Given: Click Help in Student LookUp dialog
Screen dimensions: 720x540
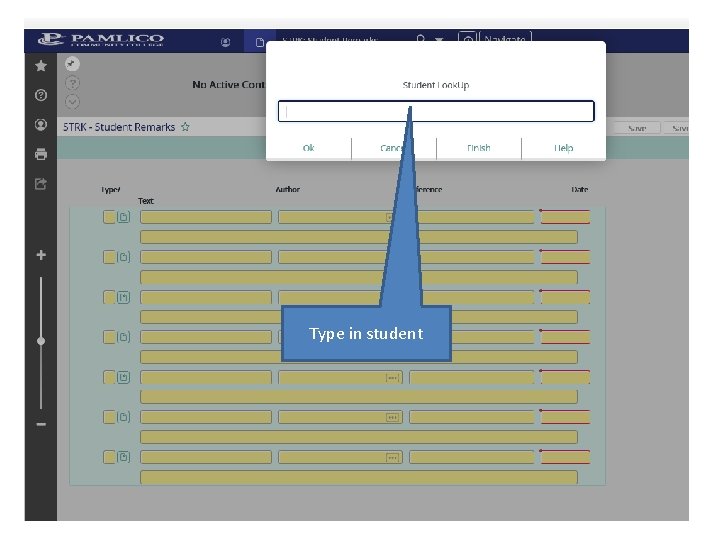Looking at the screenshot, I should [563, 148].
